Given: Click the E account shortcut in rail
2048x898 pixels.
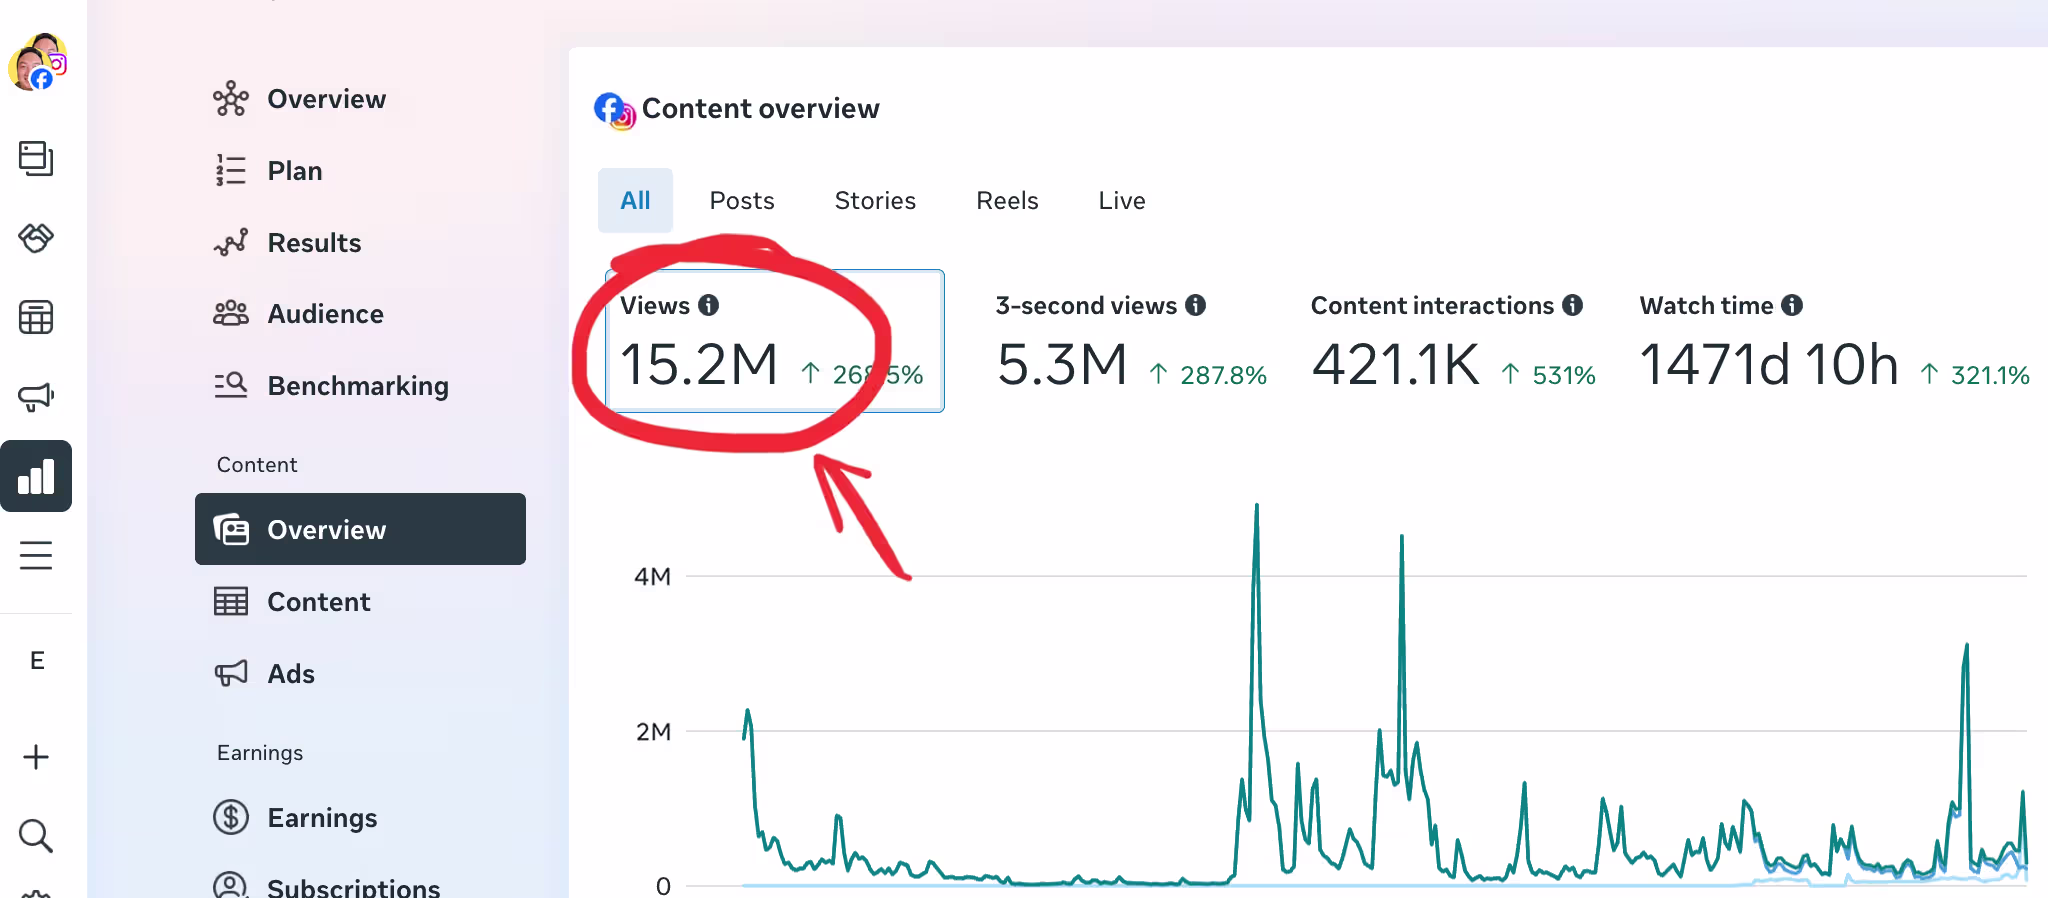Looking at the screenshot, I should tap(37, 661).
